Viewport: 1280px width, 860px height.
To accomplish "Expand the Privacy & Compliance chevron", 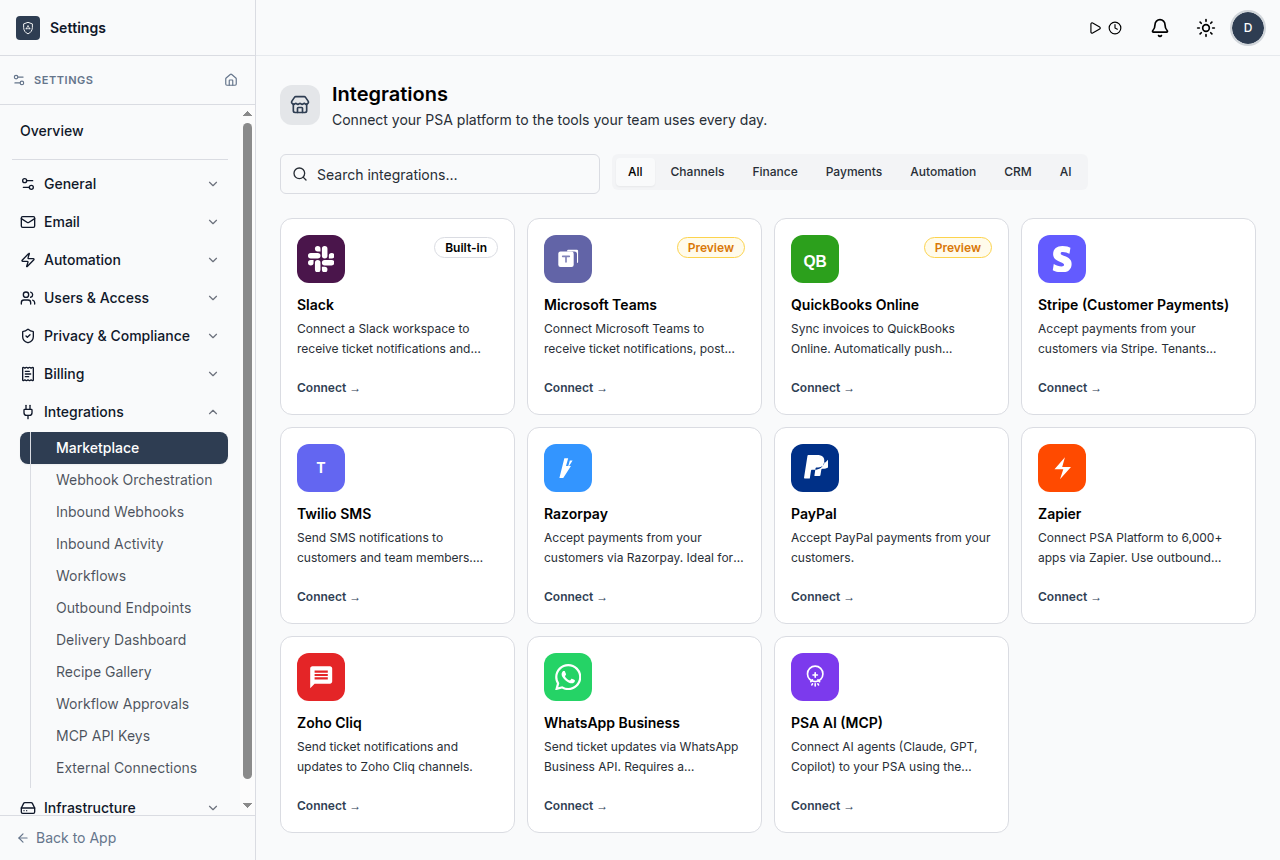I will point(213,336).
